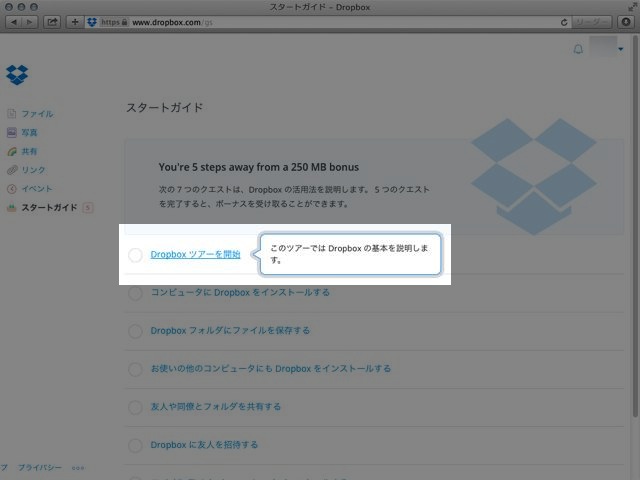Click the page vertical scrollbar
This screenshot has height=480, width=640.
pyautogui.click(x=635, y=227)
